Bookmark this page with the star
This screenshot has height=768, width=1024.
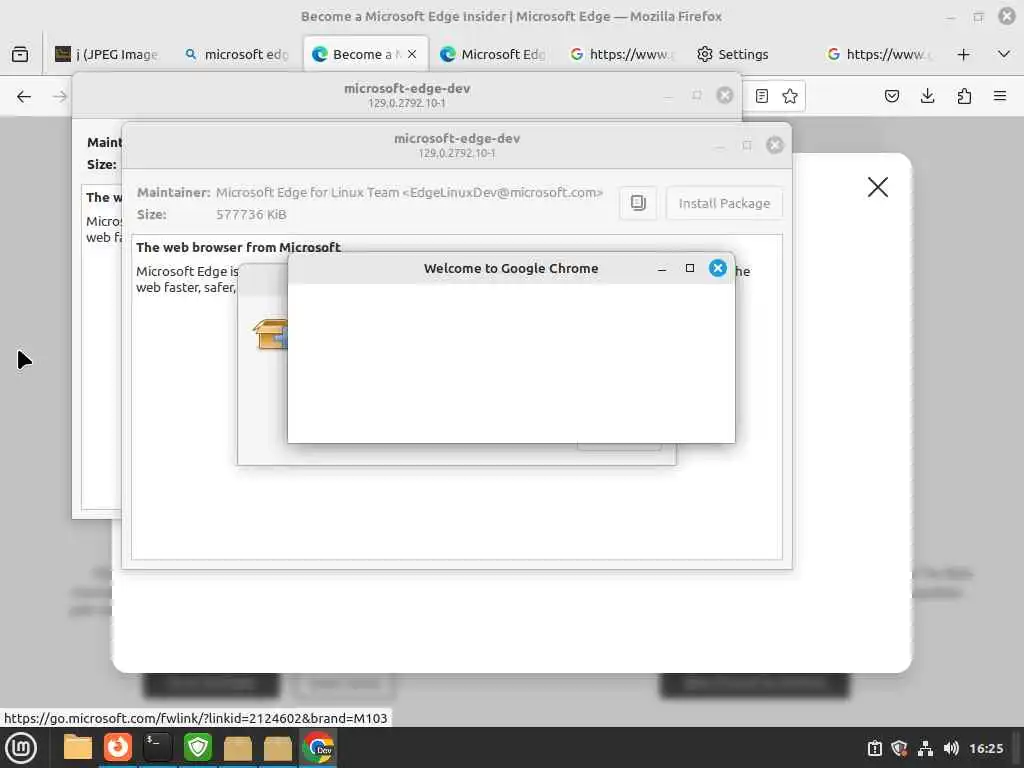790,97
